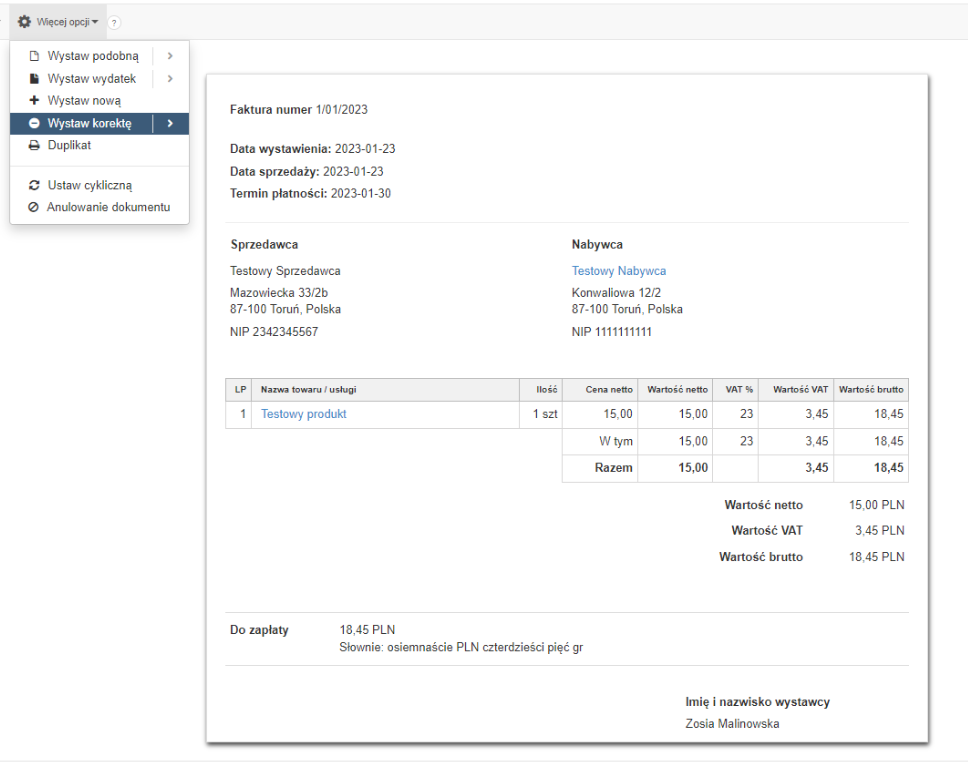The image size is (969, 770).
Task: Expand the Wystaw korektę submenu arrow
Action: [x=170, y=124]
